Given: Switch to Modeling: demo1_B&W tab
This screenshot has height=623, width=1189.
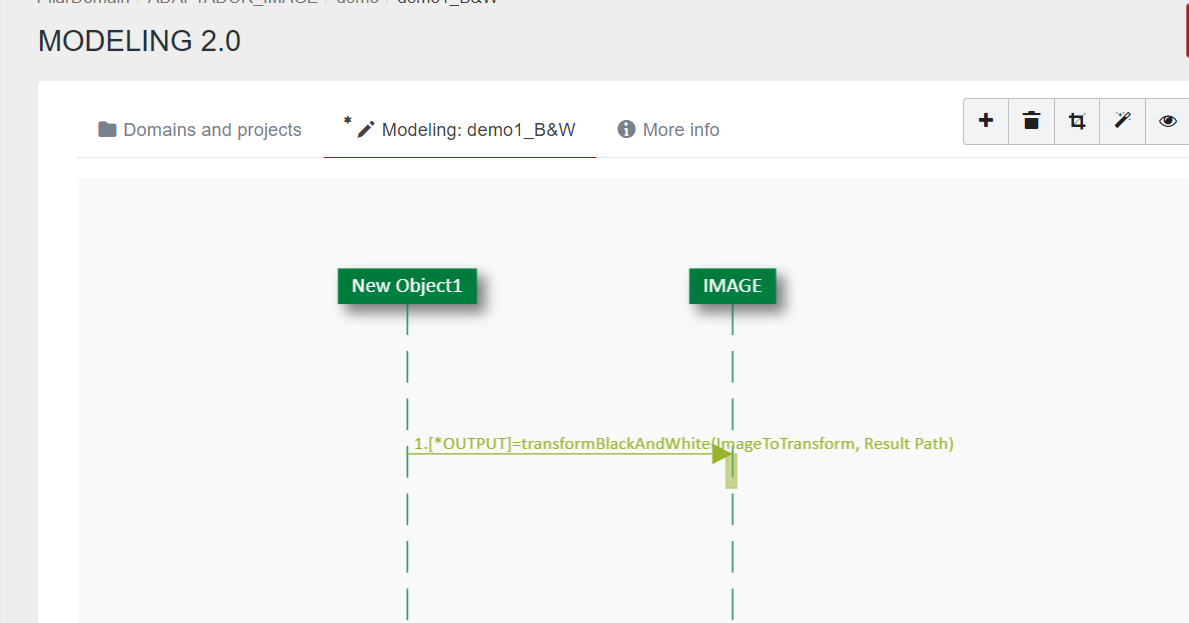Looking at the screenshot, I should click(478, 130).
